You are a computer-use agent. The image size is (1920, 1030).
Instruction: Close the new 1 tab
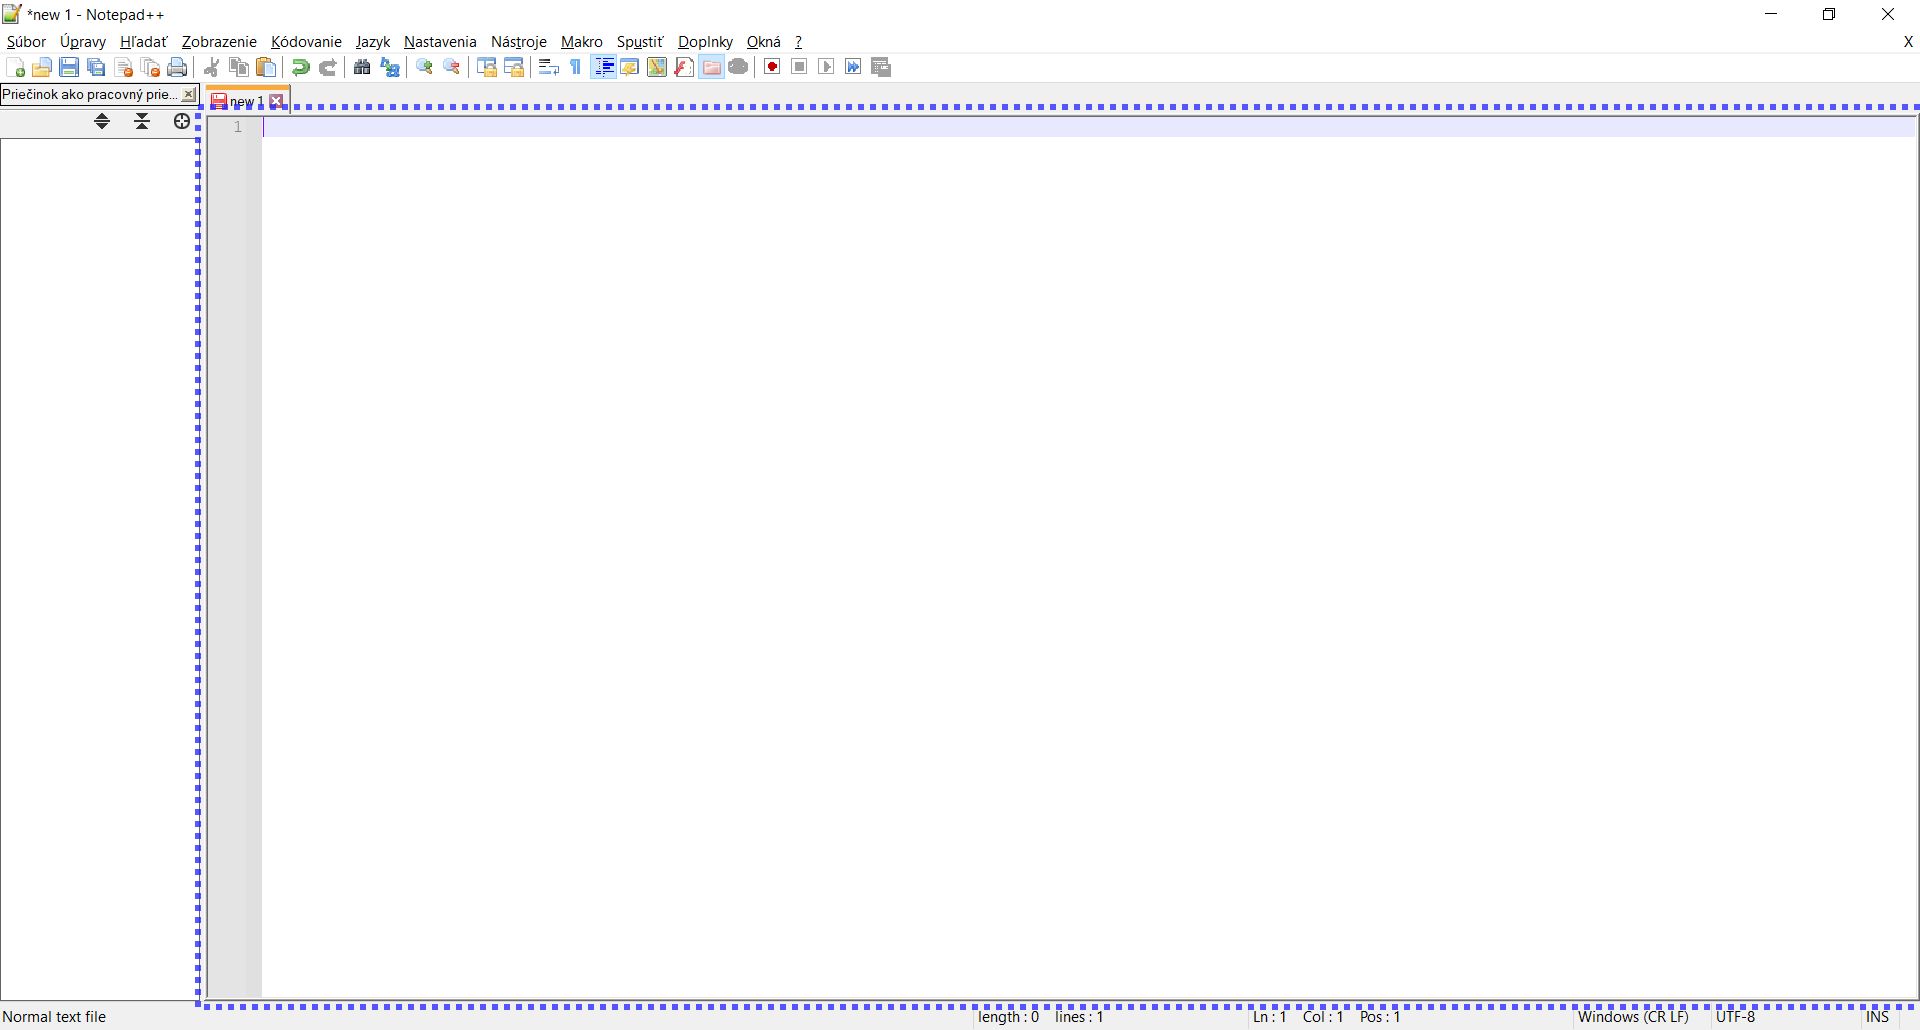coord(277,101)
